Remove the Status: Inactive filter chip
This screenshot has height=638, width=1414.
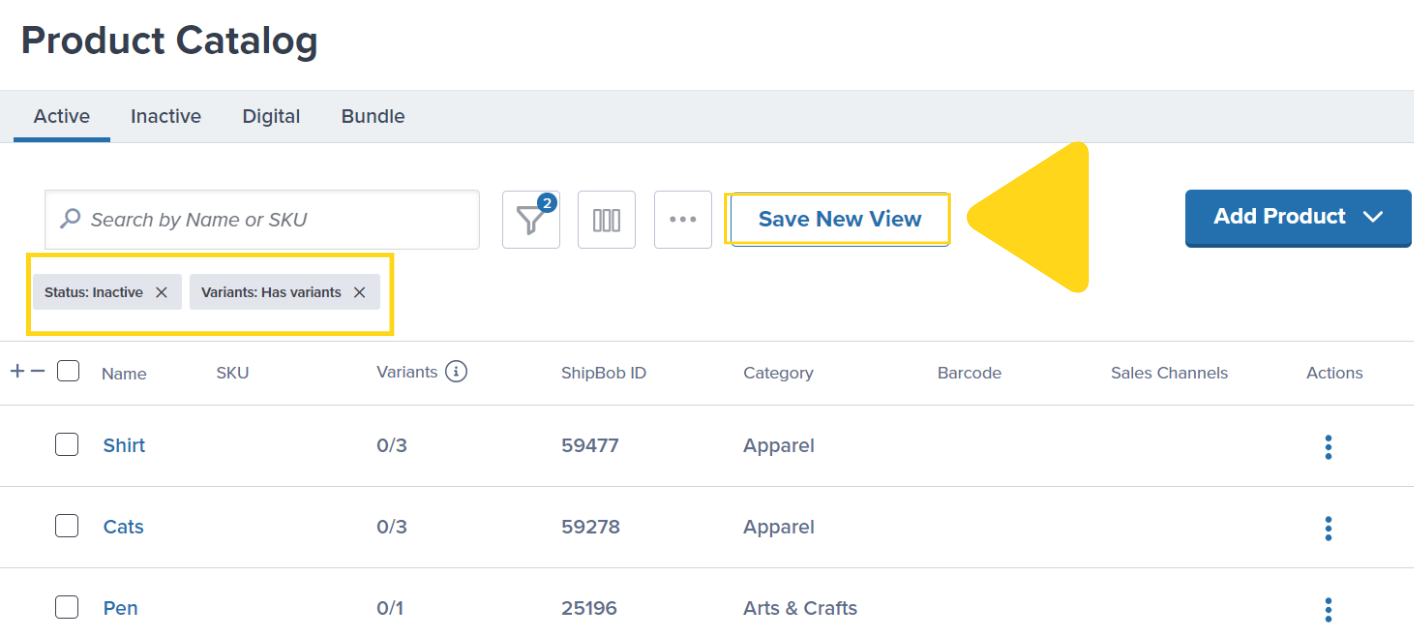(x=161, y=292)
